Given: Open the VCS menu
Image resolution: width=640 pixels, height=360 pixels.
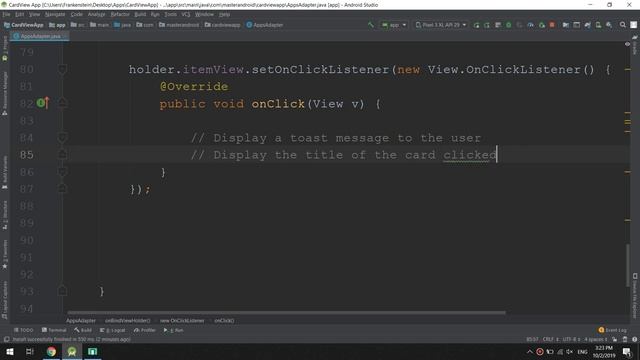Looking at the screenshot, I should [x=186, y=14].
